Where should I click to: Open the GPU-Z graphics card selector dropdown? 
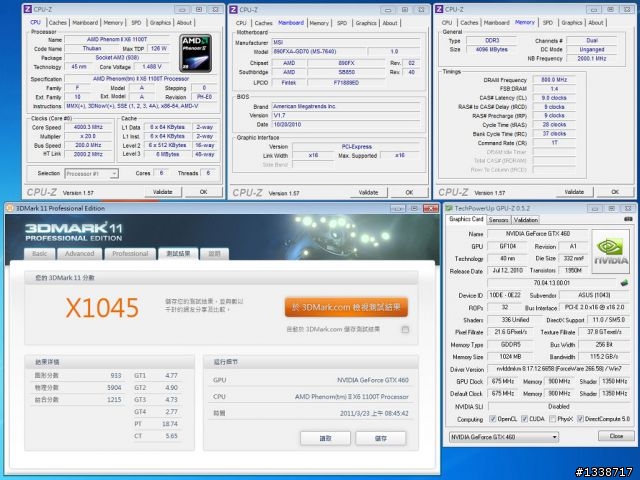tap(504, 437)
